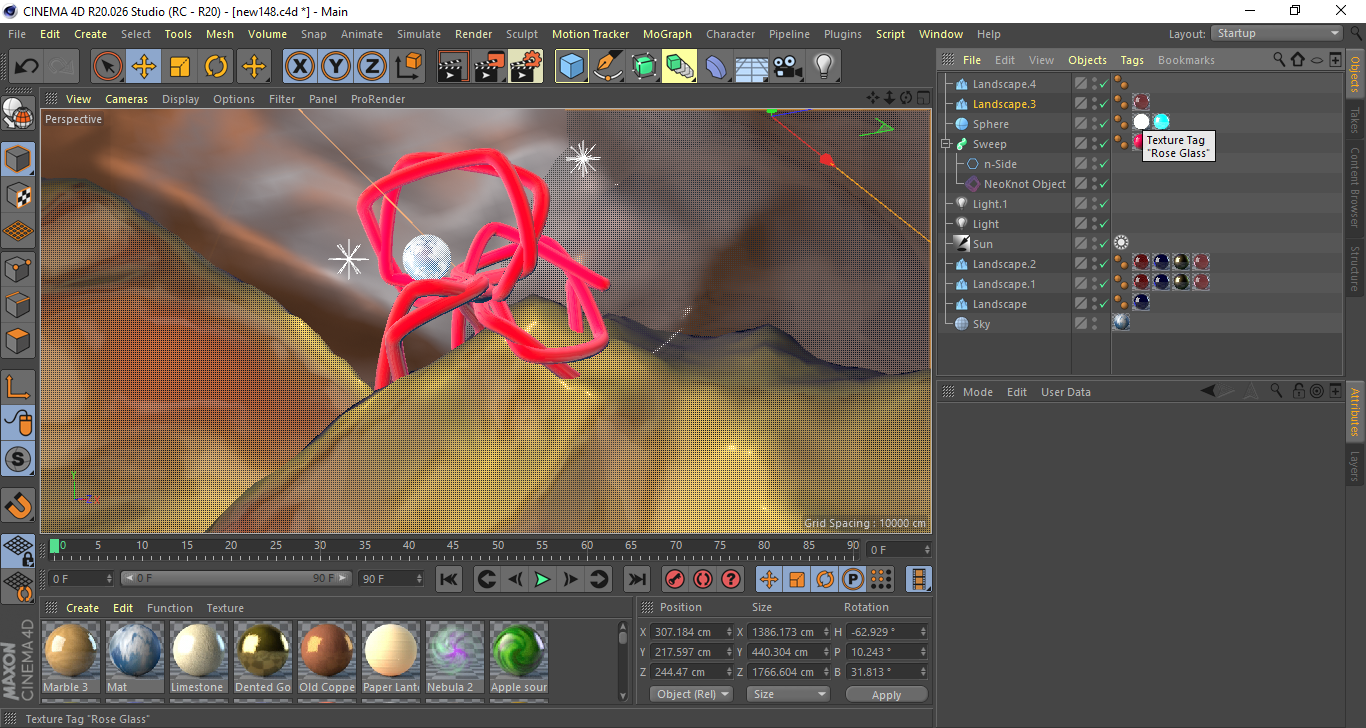Open the Bend deformer icon
This screenshot has width=1366, height=728.
716,67
